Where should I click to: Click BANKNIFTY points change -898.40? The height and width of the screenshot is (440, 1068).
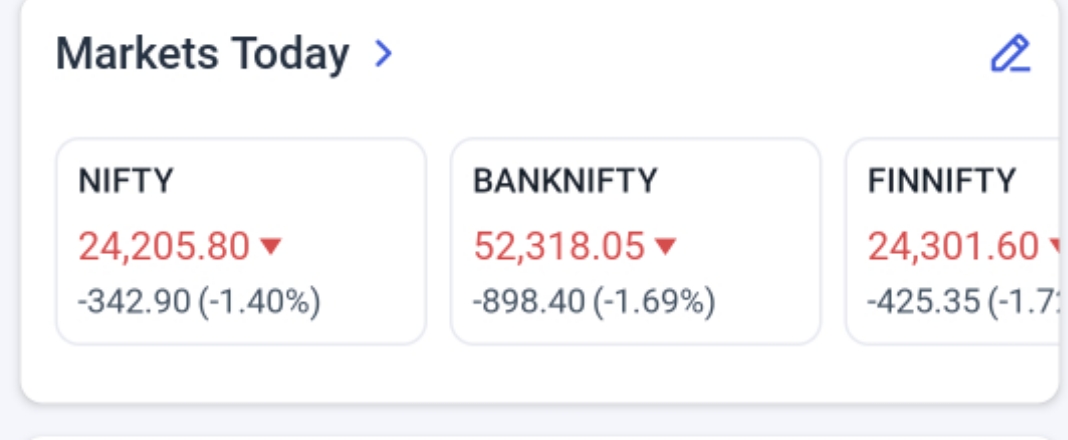[529, 301]
